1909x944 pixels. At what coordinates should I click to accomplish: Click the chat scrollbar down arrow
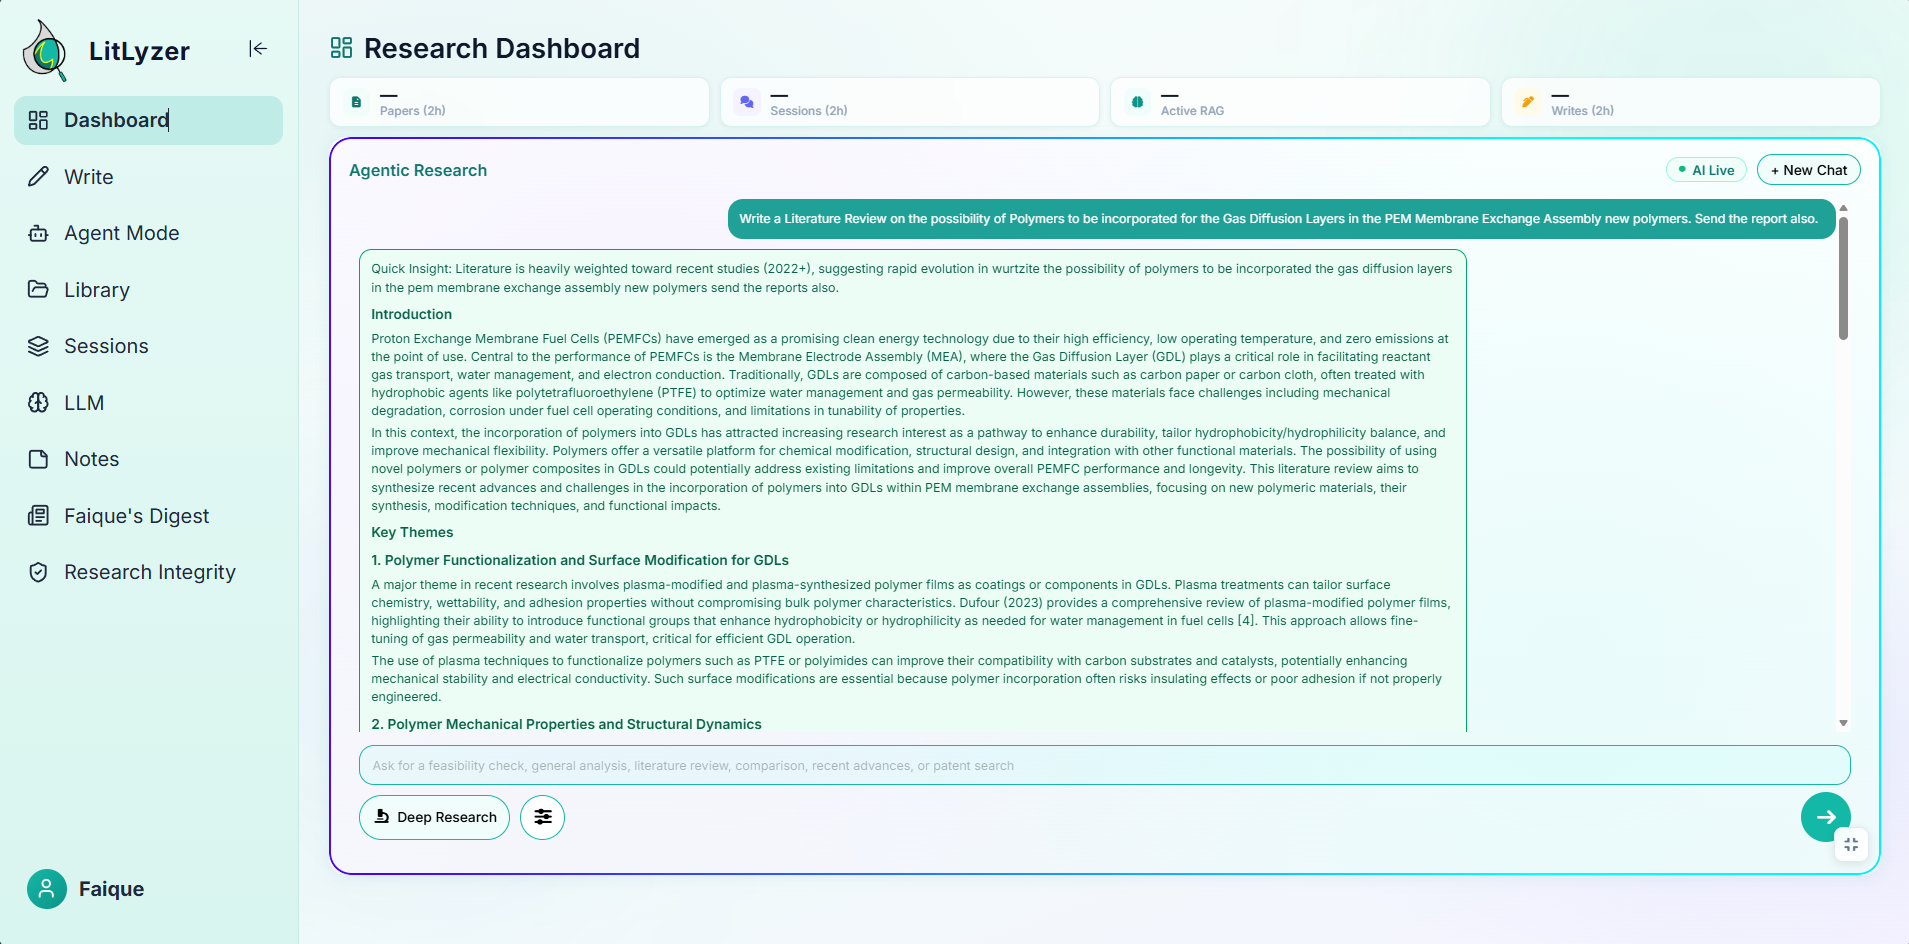coord(1843,723)
